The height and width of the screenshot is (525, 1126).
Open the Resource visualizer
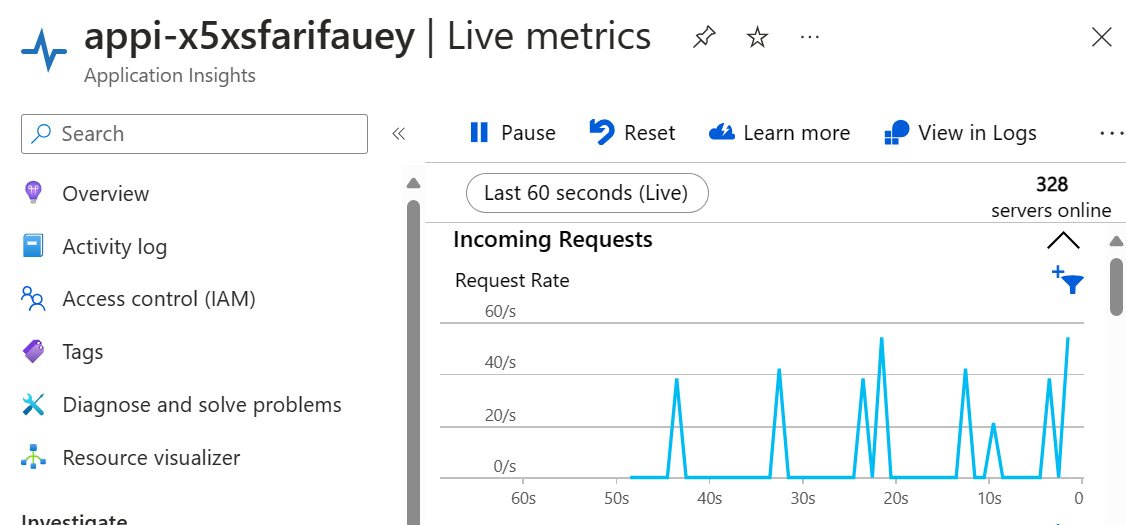pyautogui.click(x=151, y=457)
